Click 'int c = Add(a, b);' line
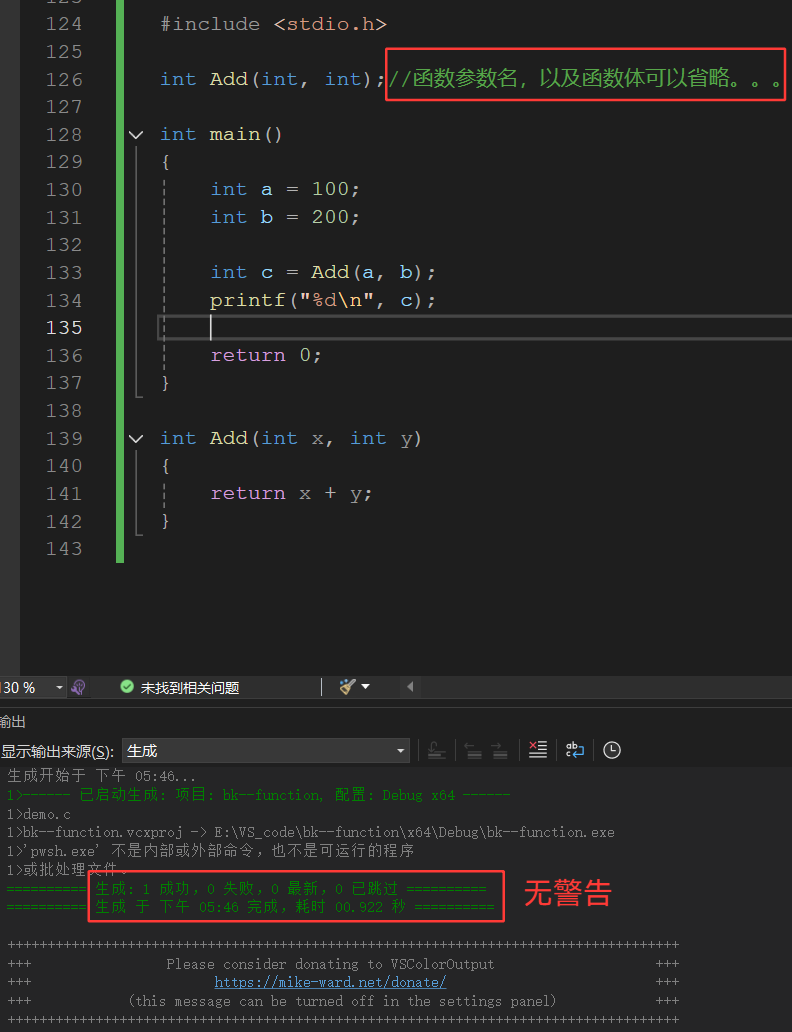Viewport: 792px width, 1032px height. point(323,272)
